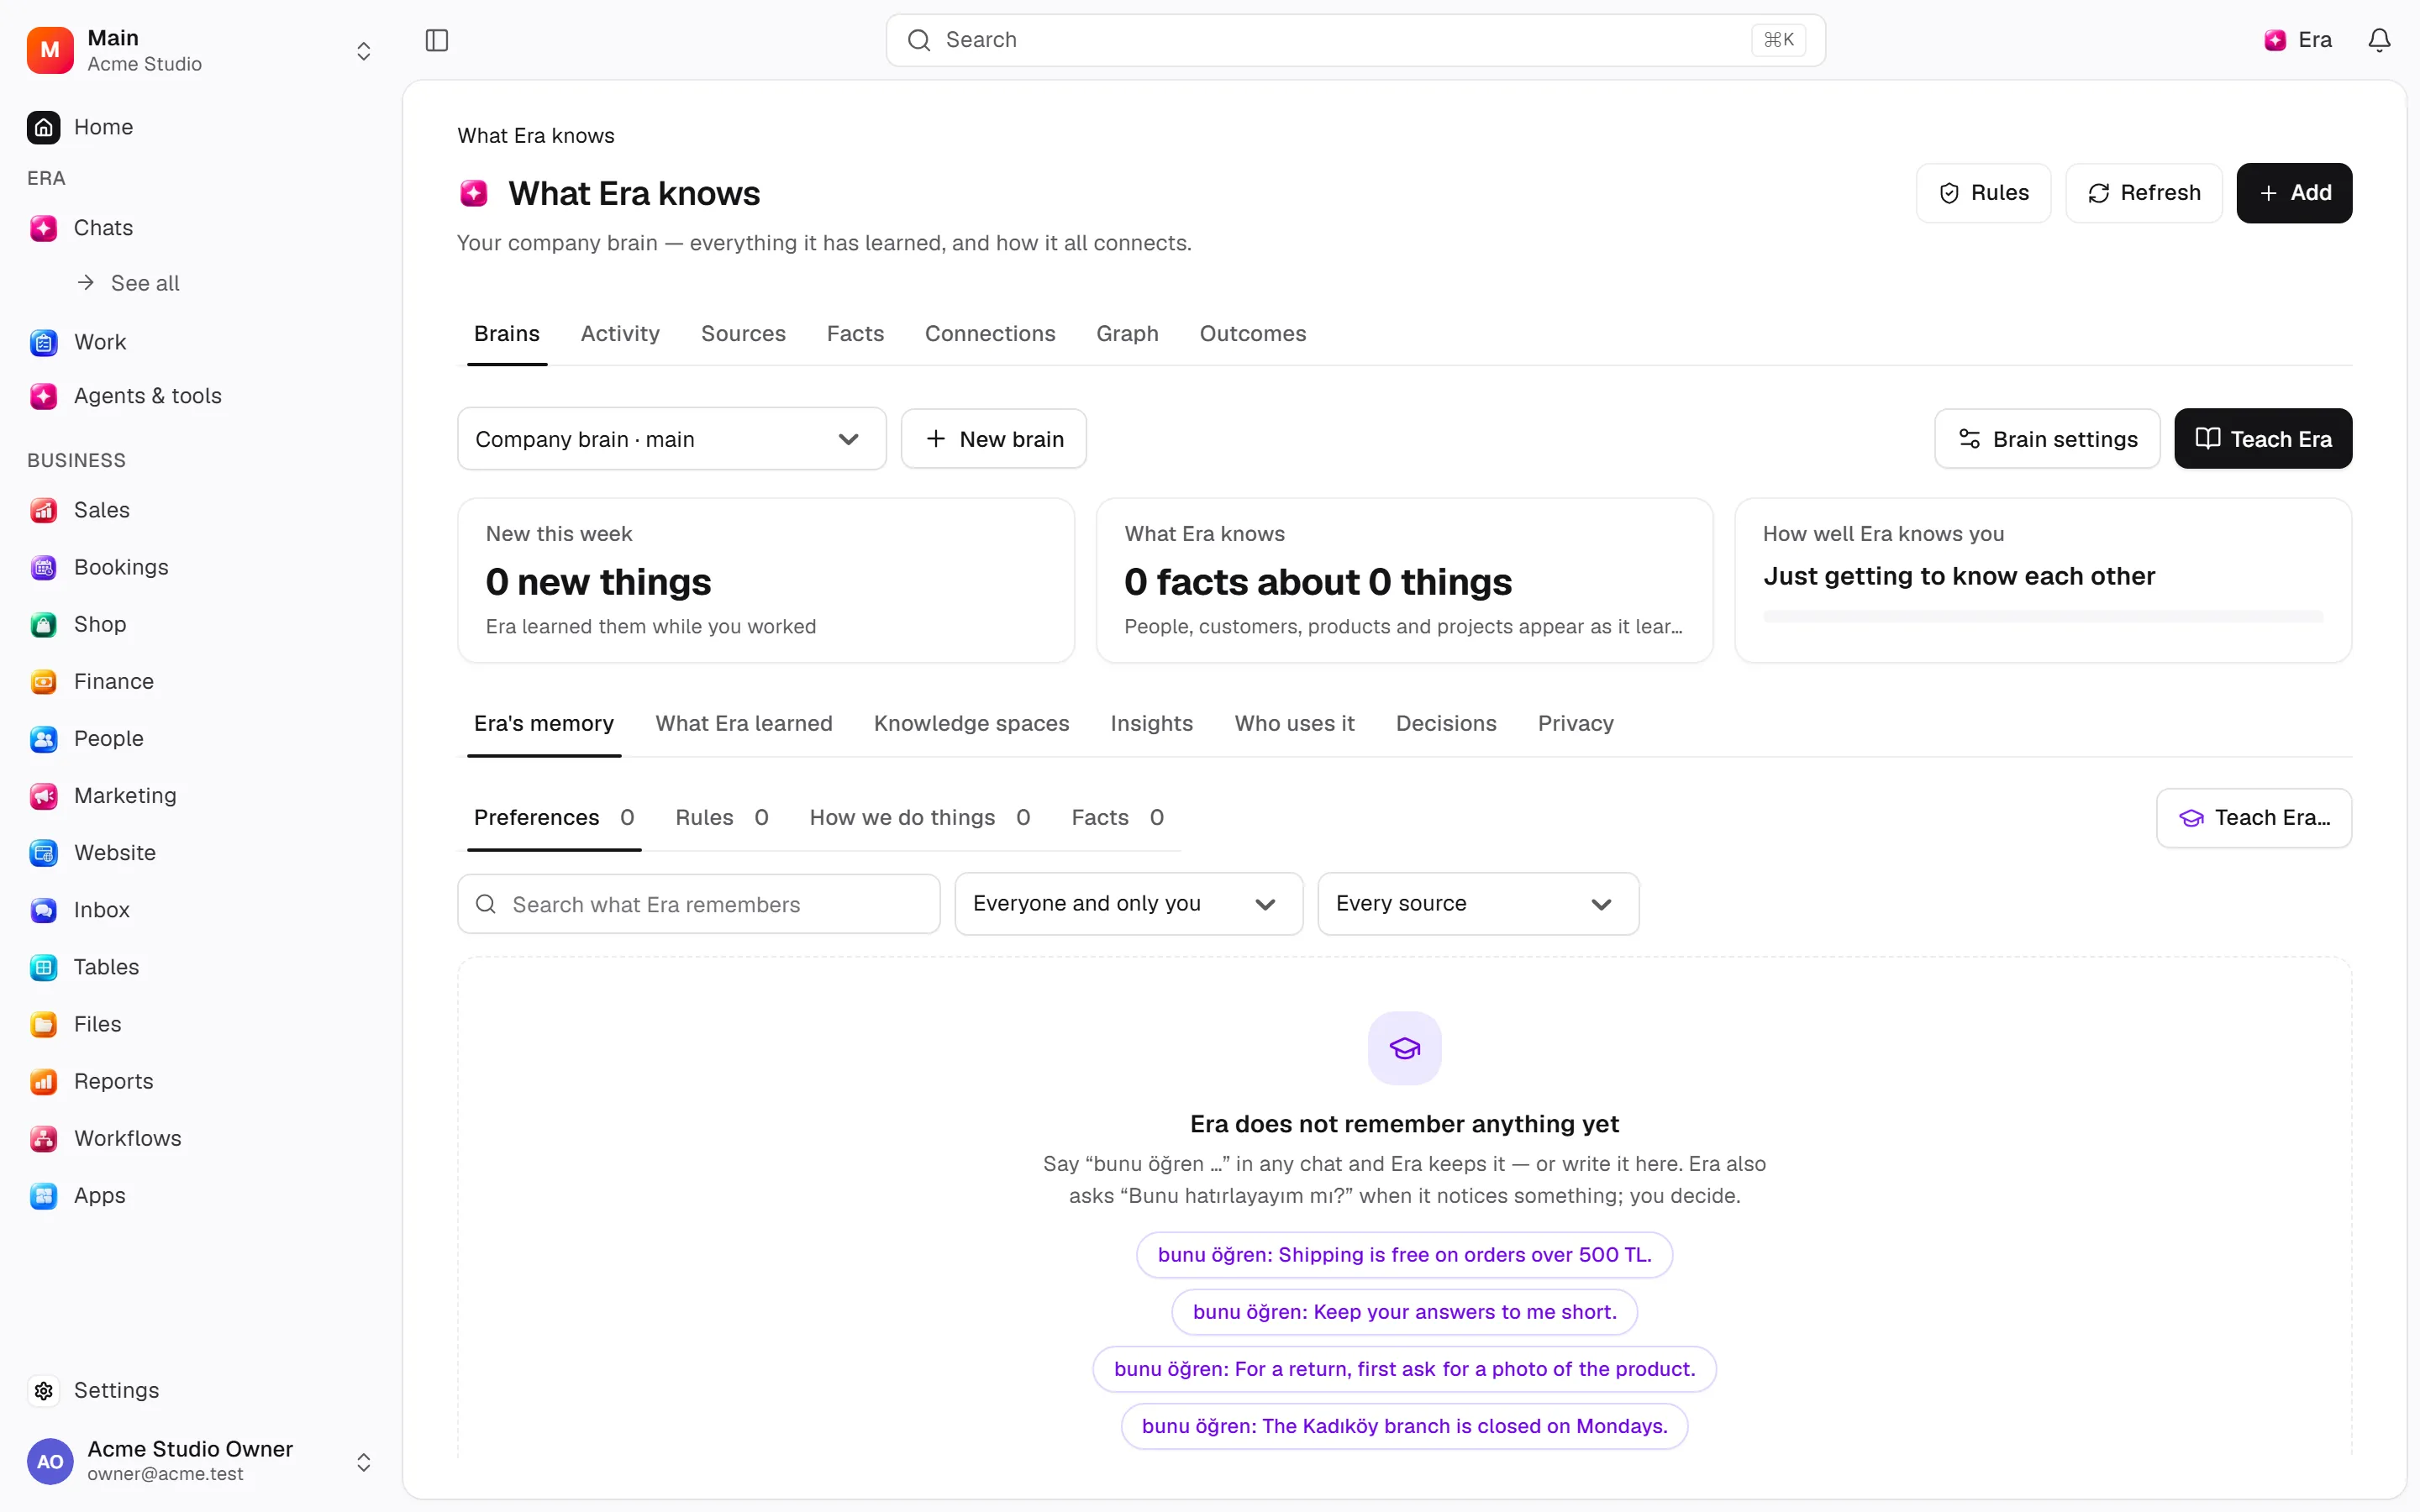This screenshot has height=1512, width=2420.
Task: Expand the Acme Studio Owner account menu
Action: (x=200, y=1461)
